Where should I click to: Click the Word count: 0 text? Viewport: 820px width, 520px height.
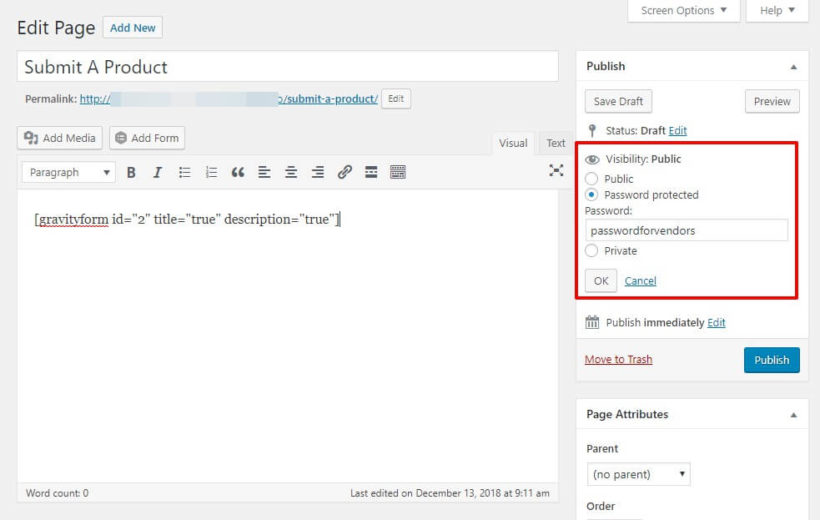[58, 493]
